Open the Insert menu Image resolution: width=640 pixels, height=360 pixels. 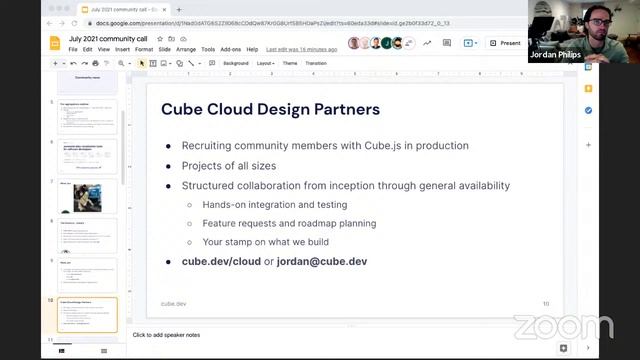point(122,49)
